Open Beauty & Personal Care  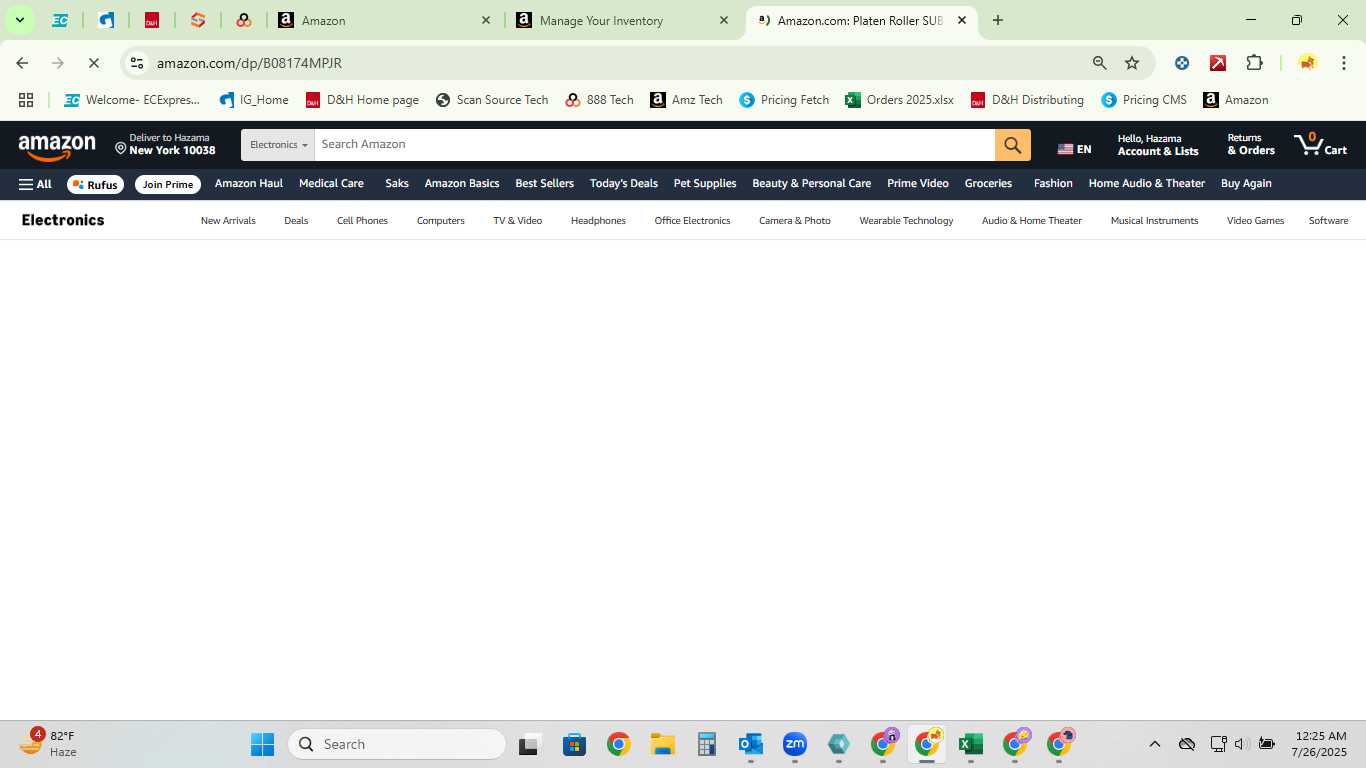point(811,184)
